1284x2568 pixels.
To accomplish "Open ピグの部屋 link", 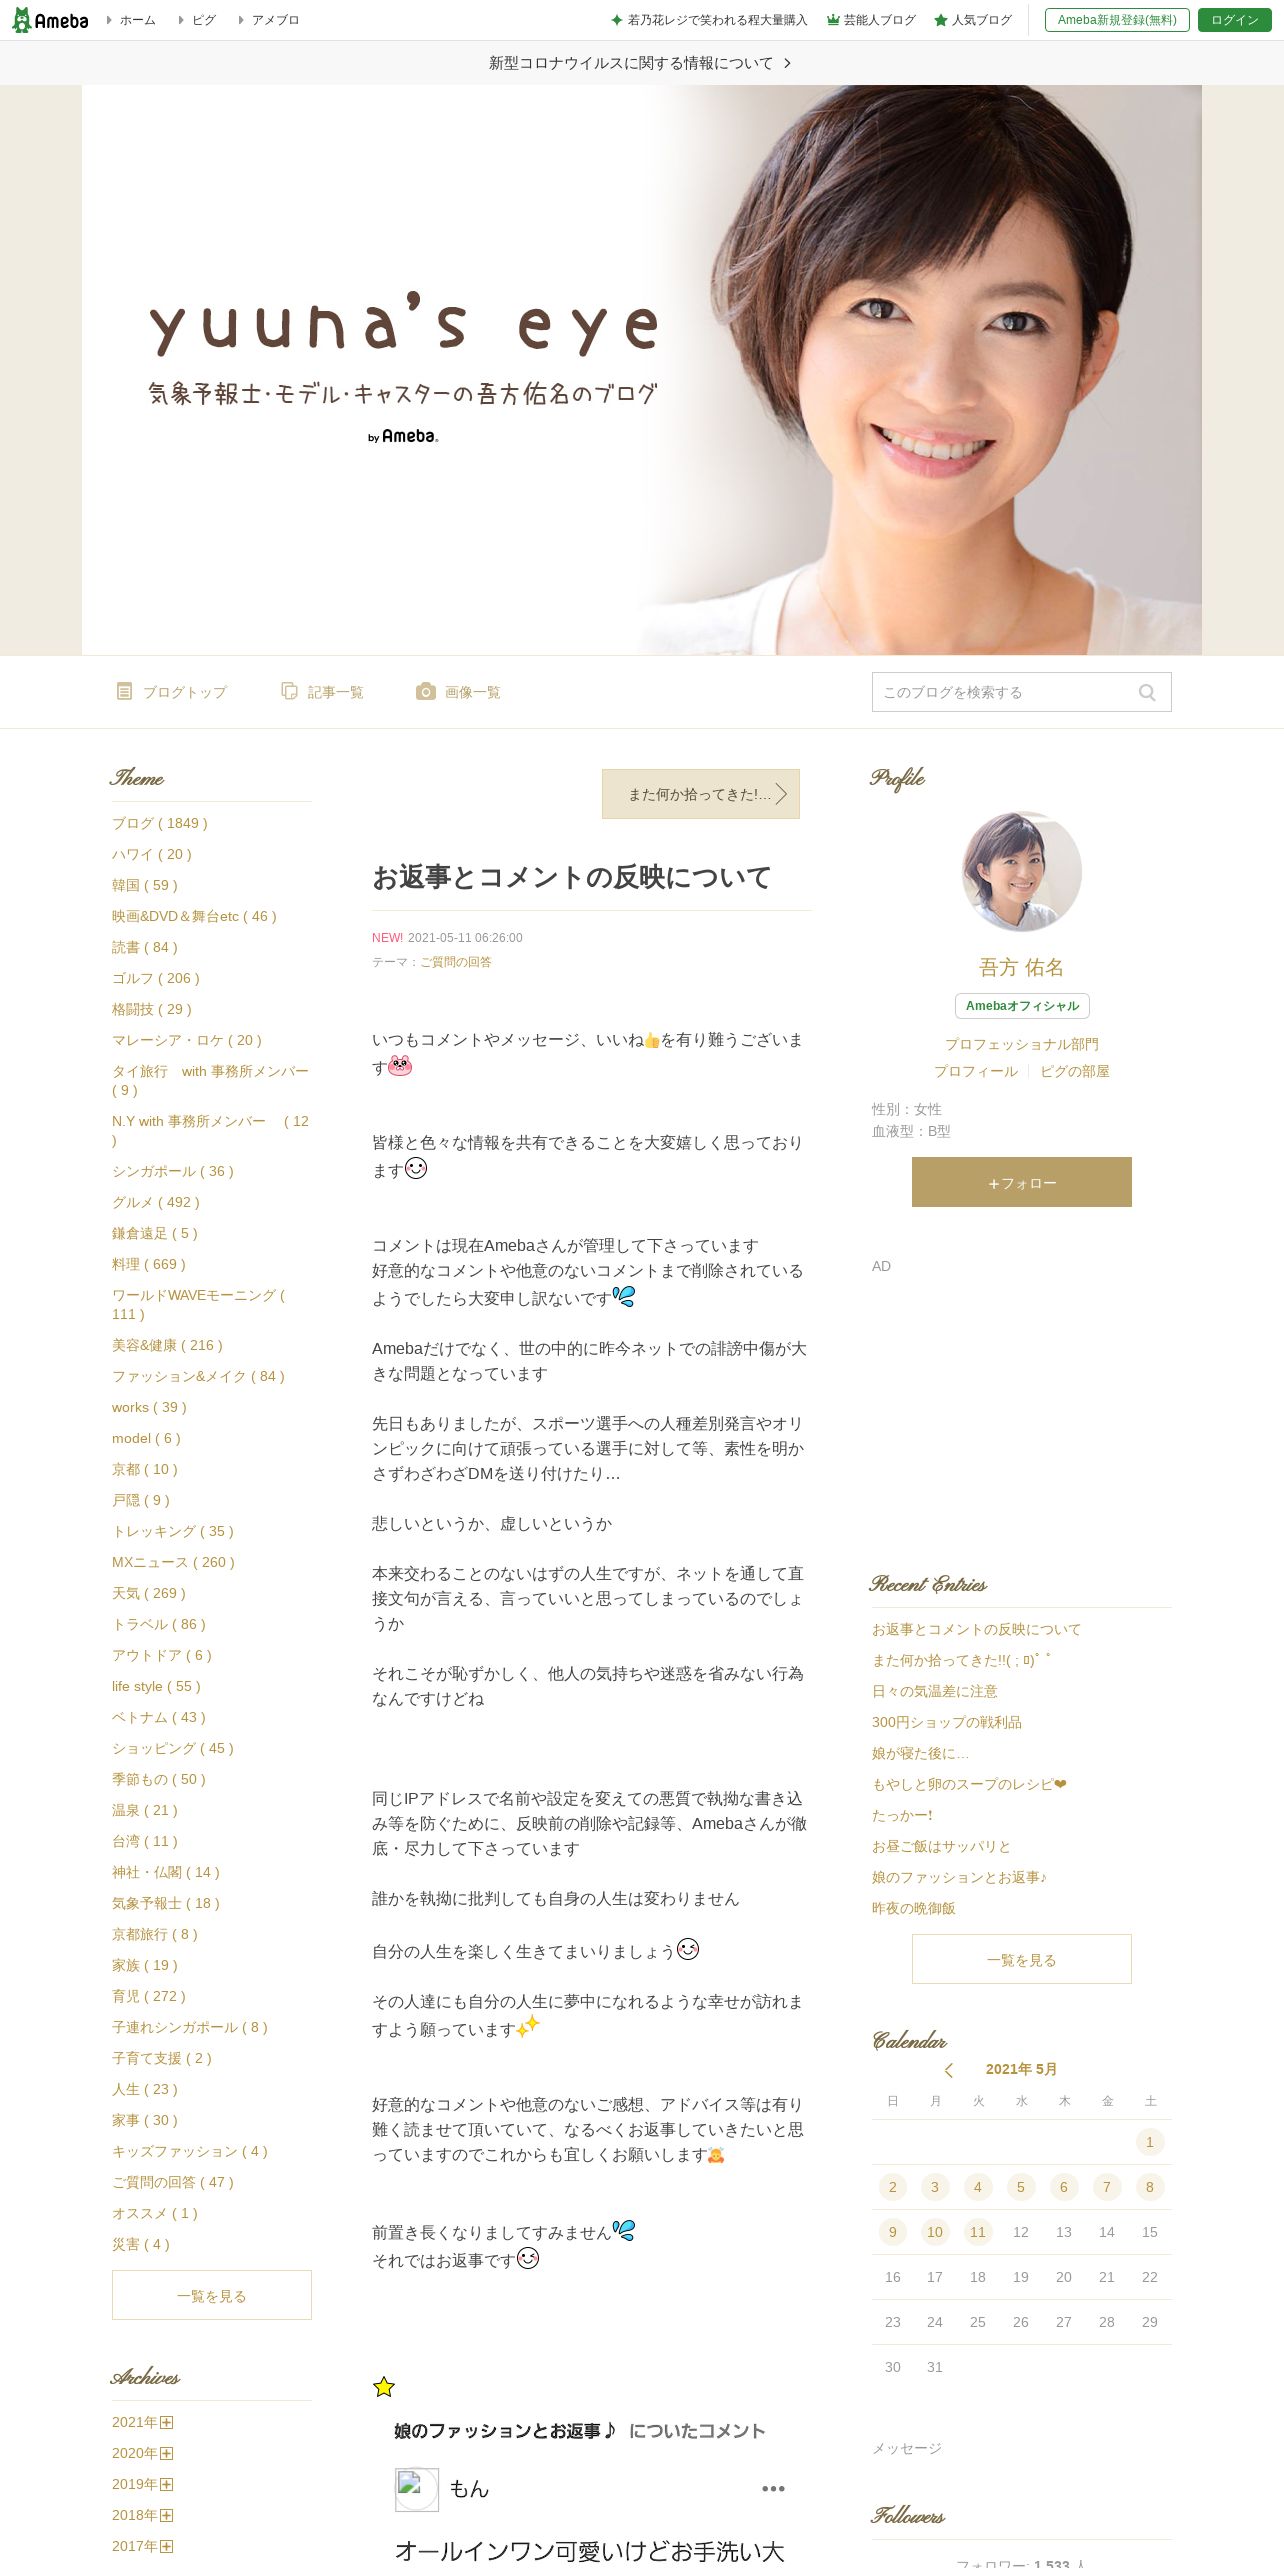I will [1075, 1071].
